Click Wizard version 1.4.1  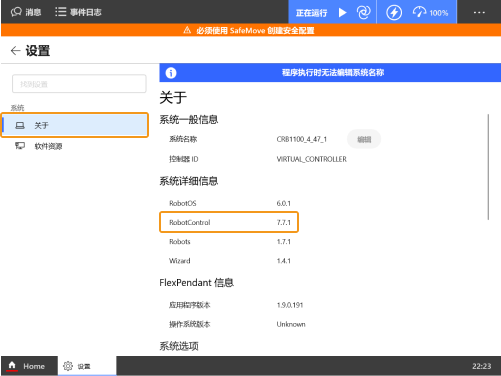pos(284,261)
